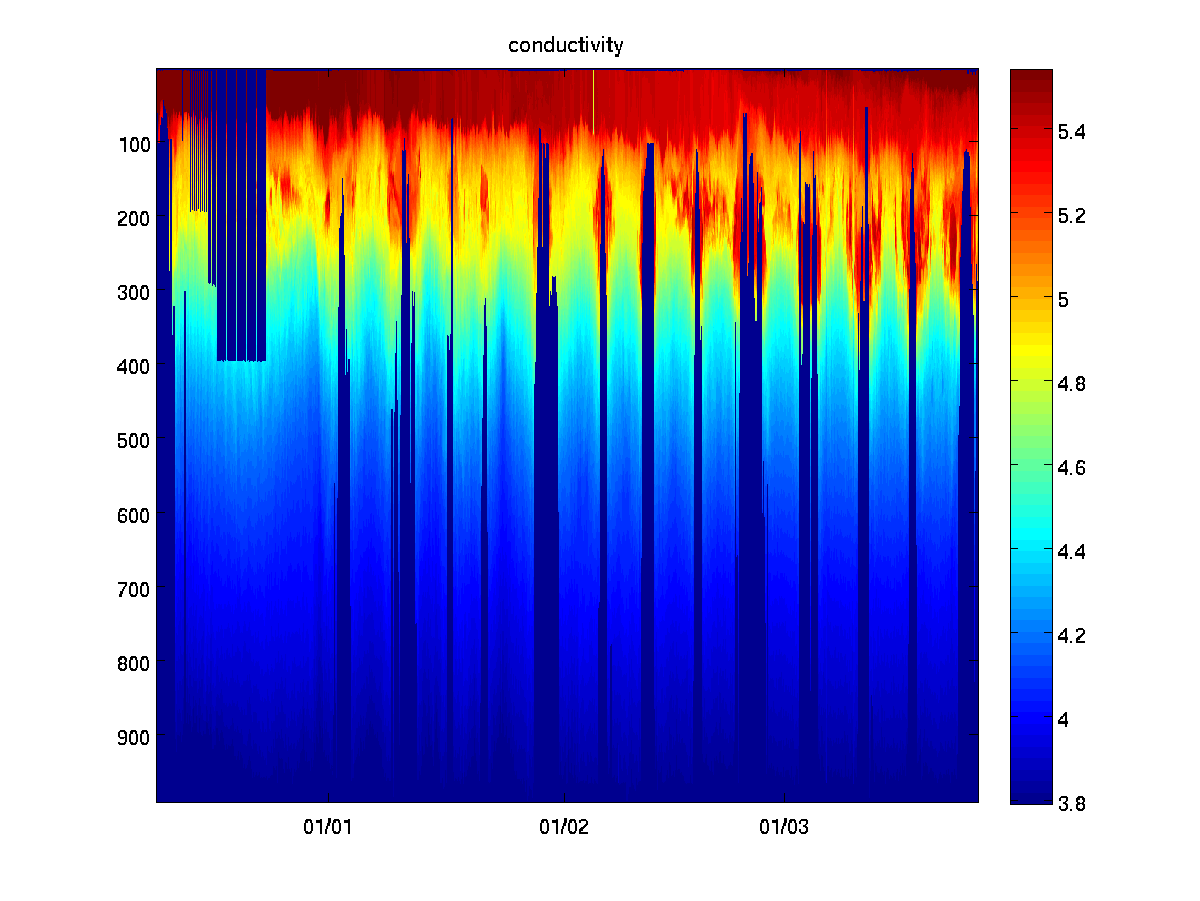Viewport: 1200px width, 901px height.
Task: Select the x-axis date label 01/02
Action: [x=564, y=827]
